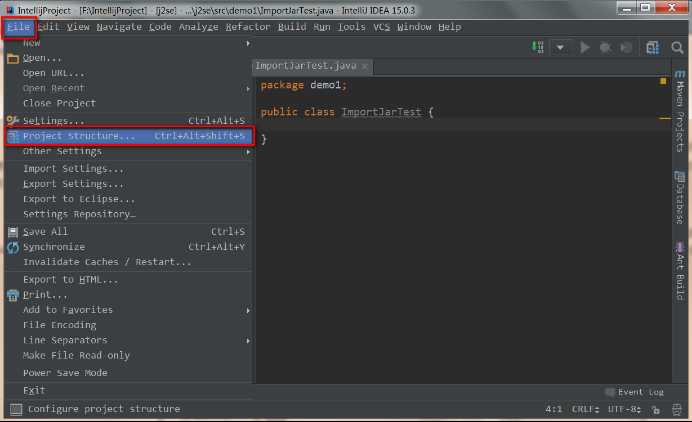Image resolution: width=692 pixels, height=422 pixels.
Task: Open the VCS menu
Action: click(381, 27)
